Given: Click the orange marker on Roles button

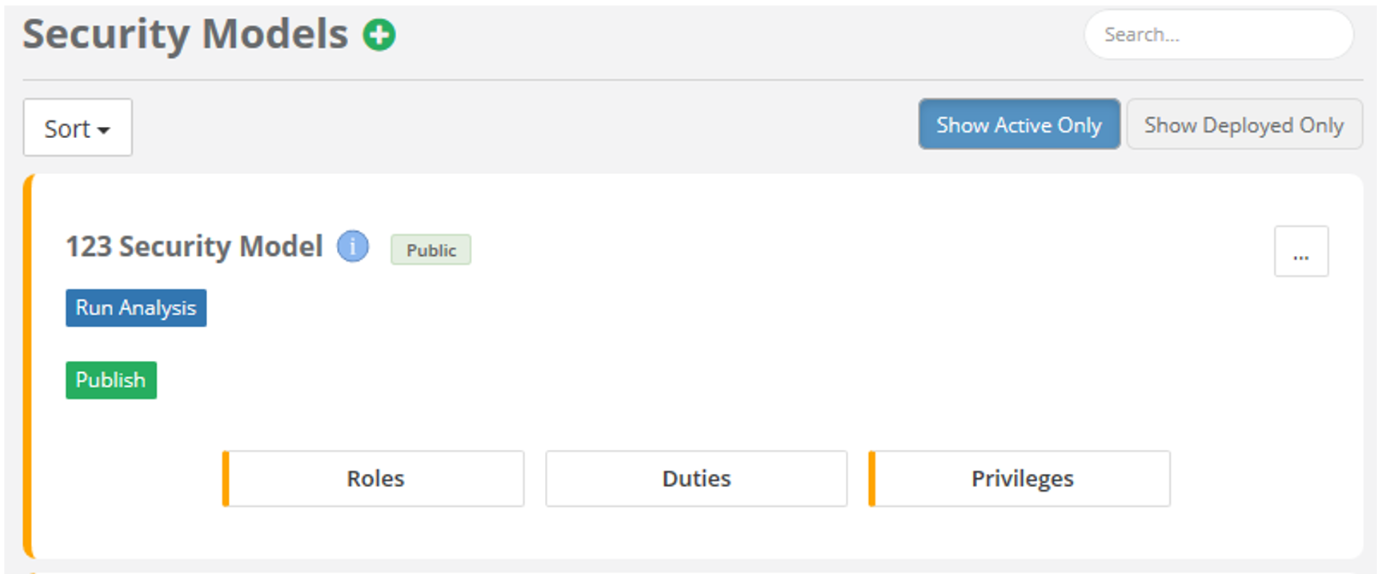Looking at the screenshot, I should click(226, 479).
